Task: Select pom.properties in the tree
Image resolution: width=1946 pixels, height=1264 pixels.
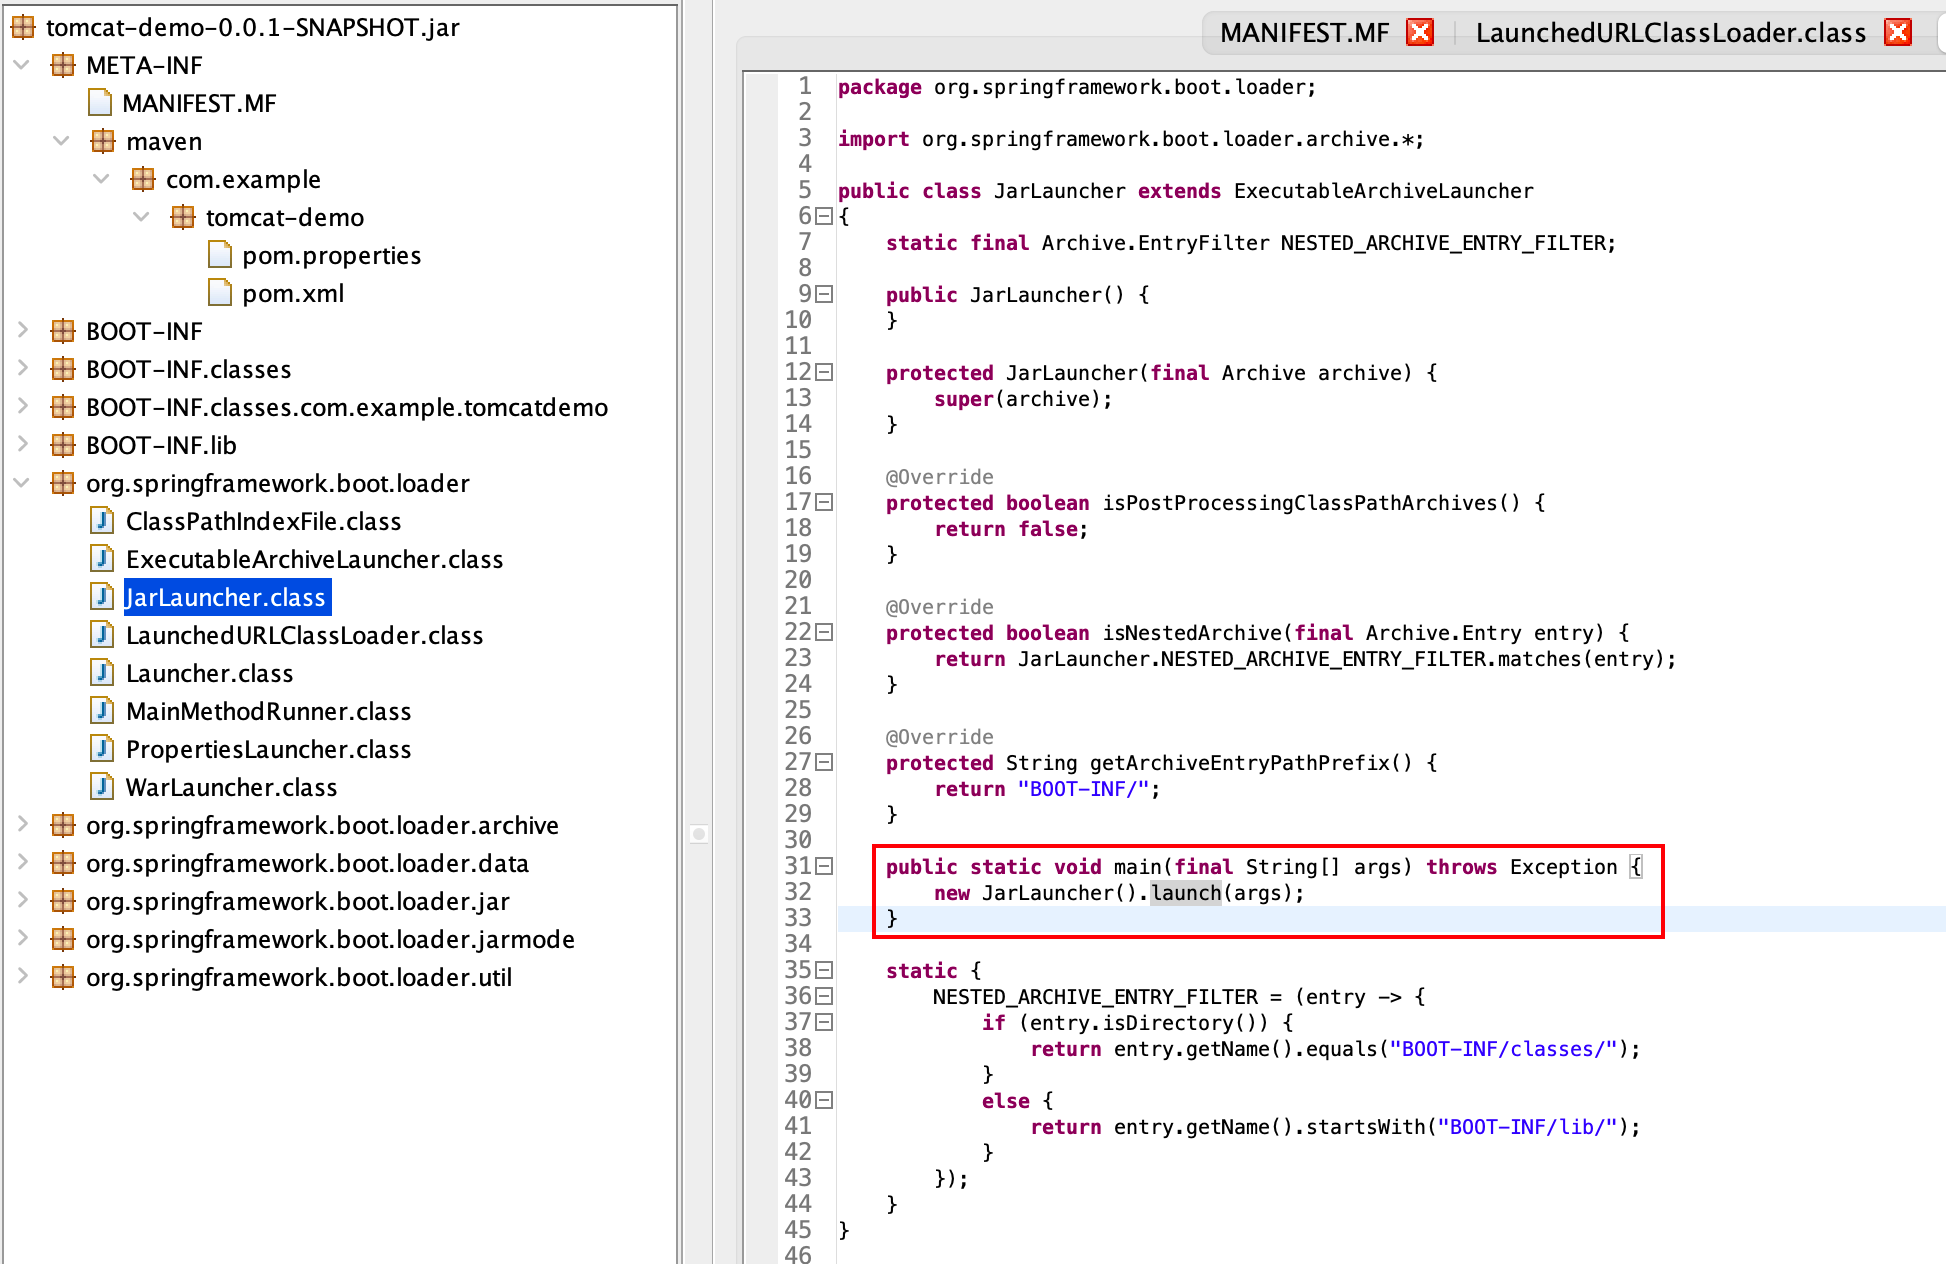Action: point(331,255)
